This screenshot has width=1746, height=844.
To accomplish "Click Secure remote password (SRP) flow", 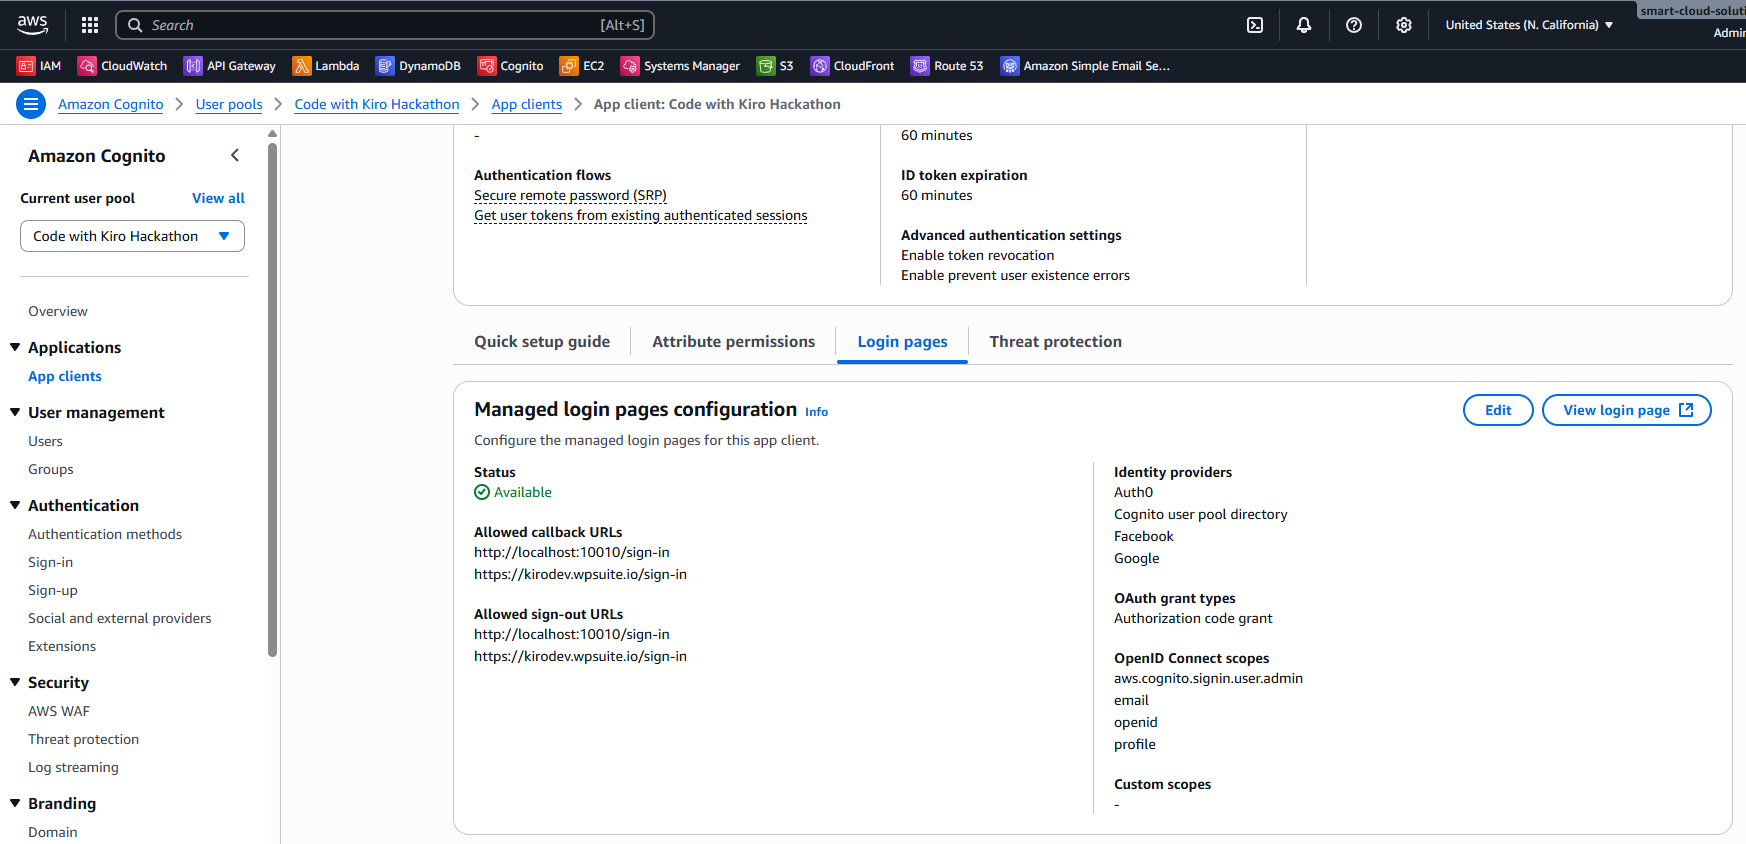I will (570, 195).
